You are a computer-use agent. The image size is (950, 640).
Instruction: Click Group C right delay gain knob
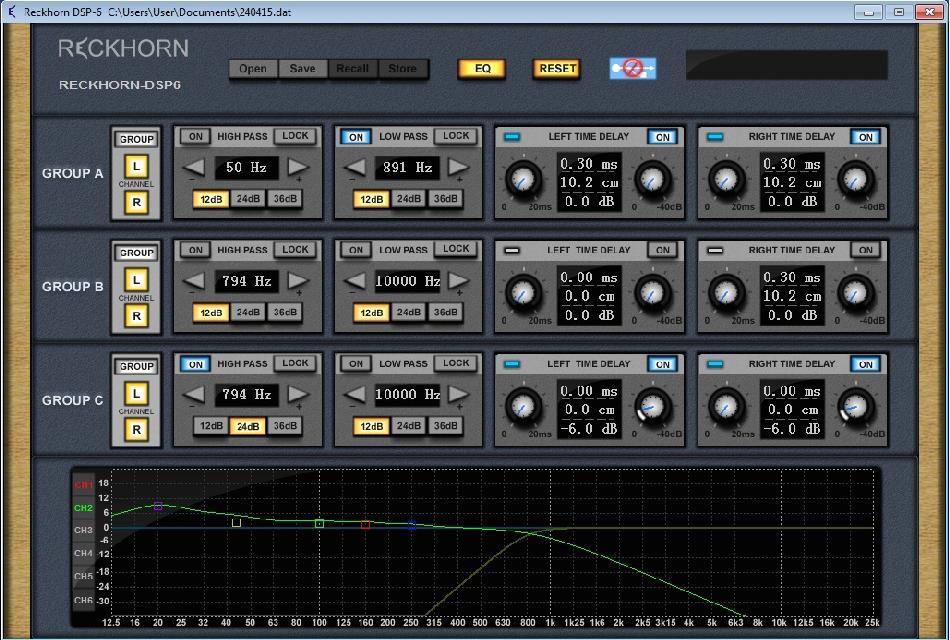855,407
